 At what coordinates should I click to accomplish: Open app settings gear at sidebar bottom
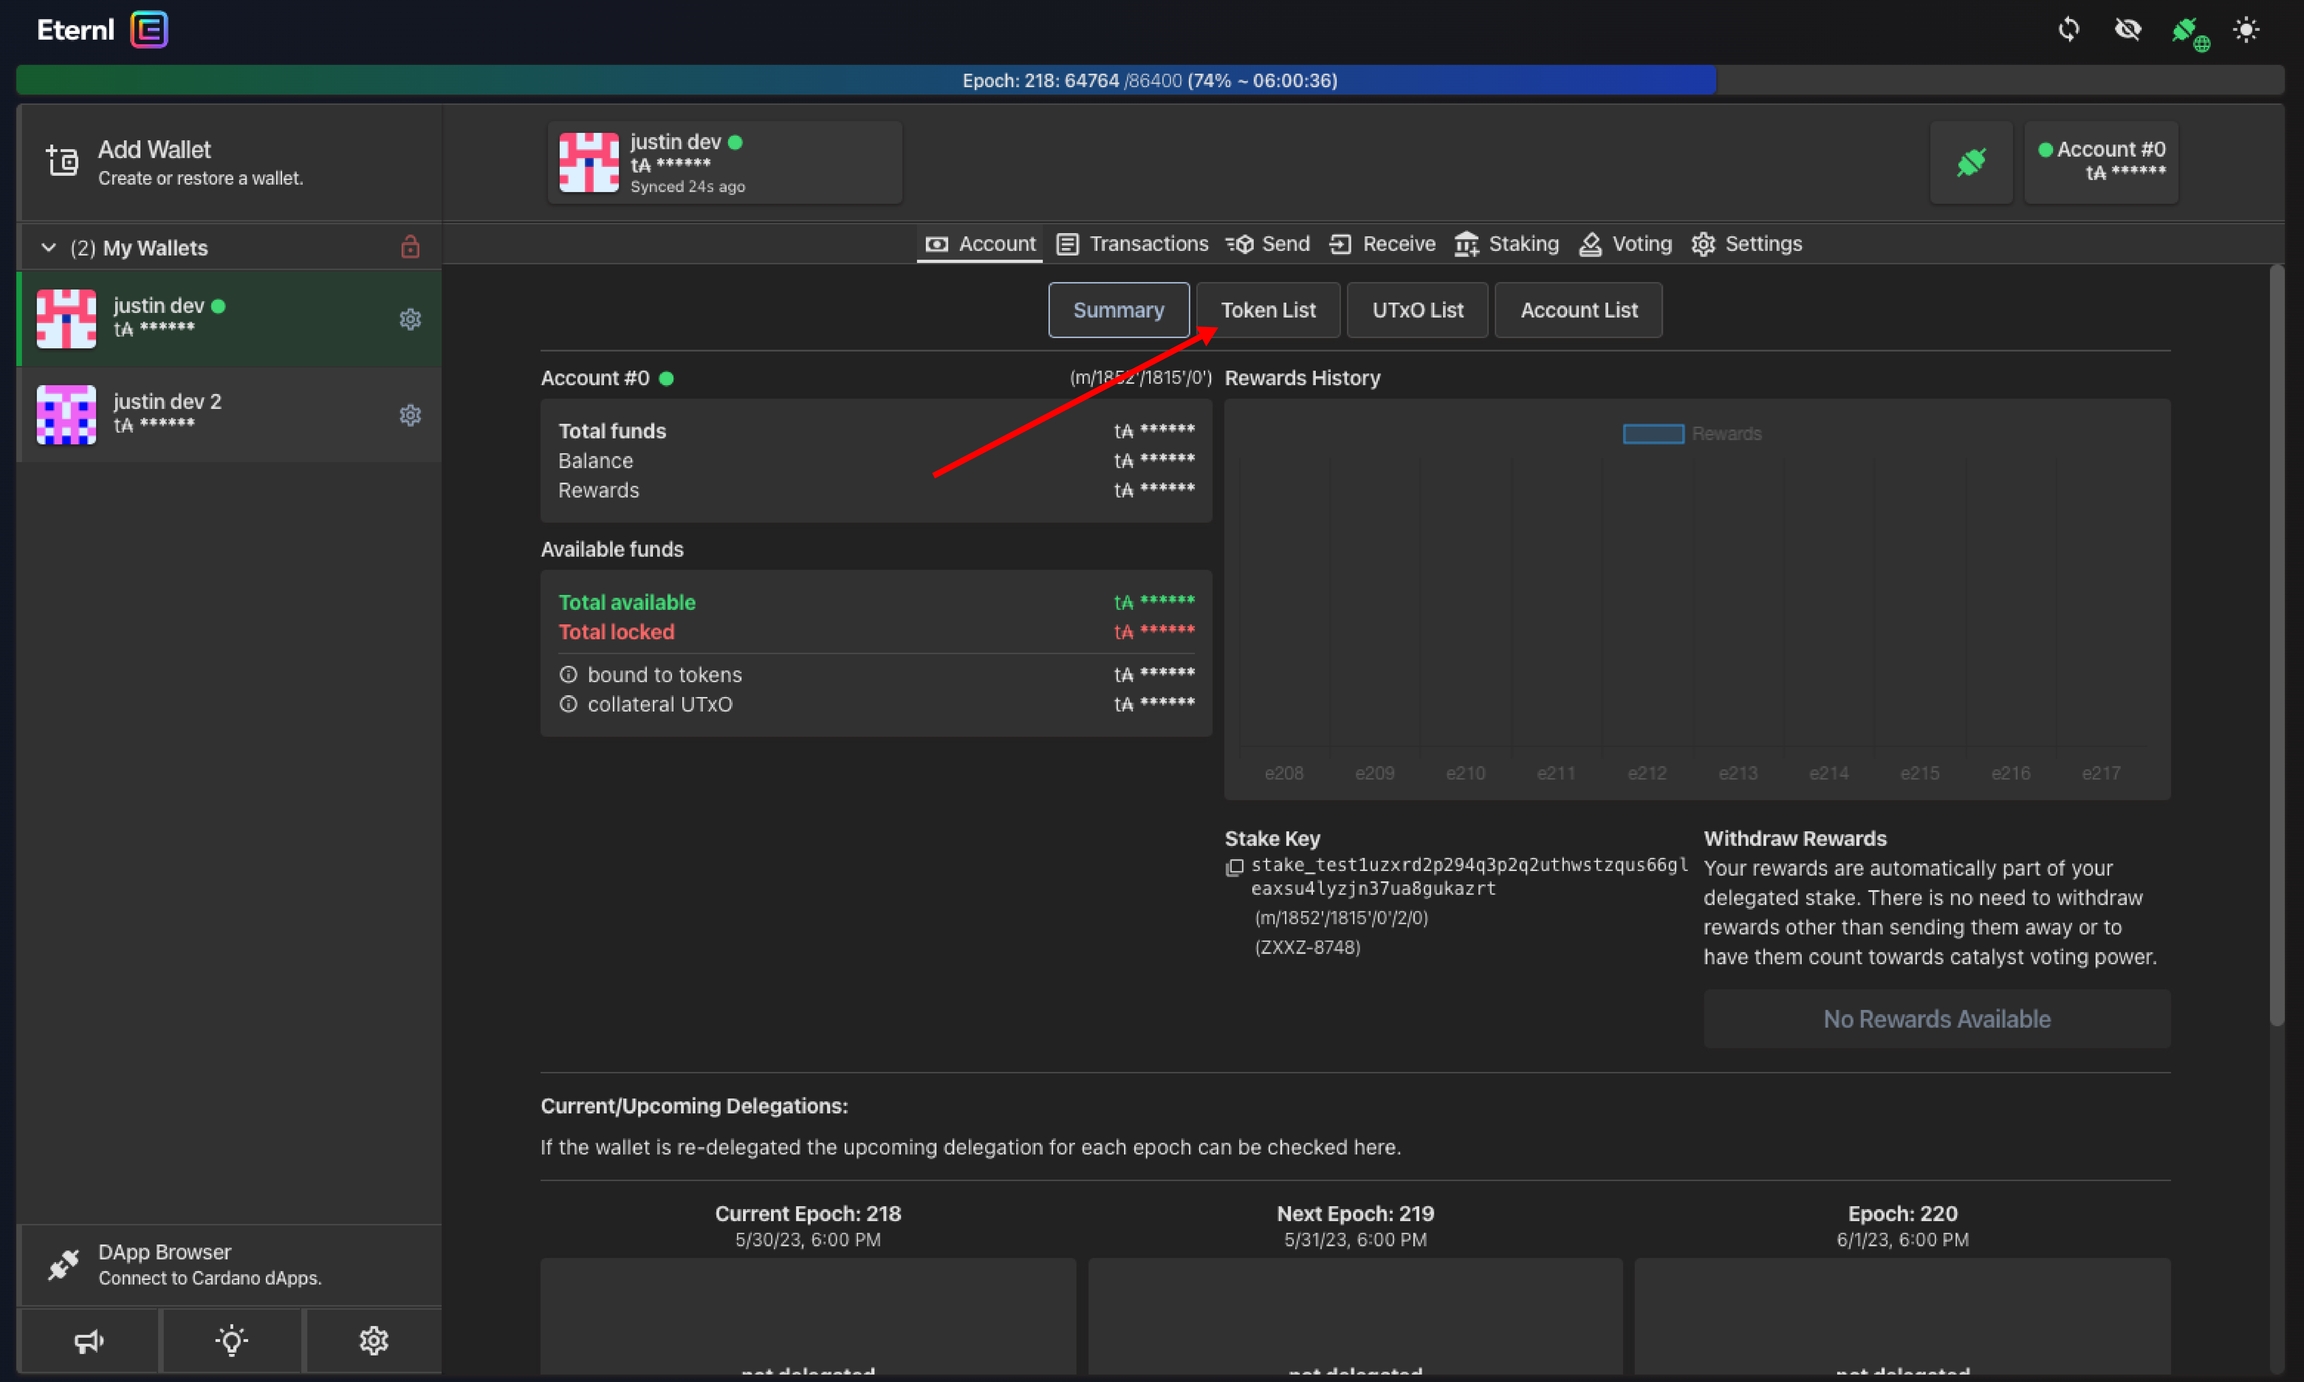373,1340
